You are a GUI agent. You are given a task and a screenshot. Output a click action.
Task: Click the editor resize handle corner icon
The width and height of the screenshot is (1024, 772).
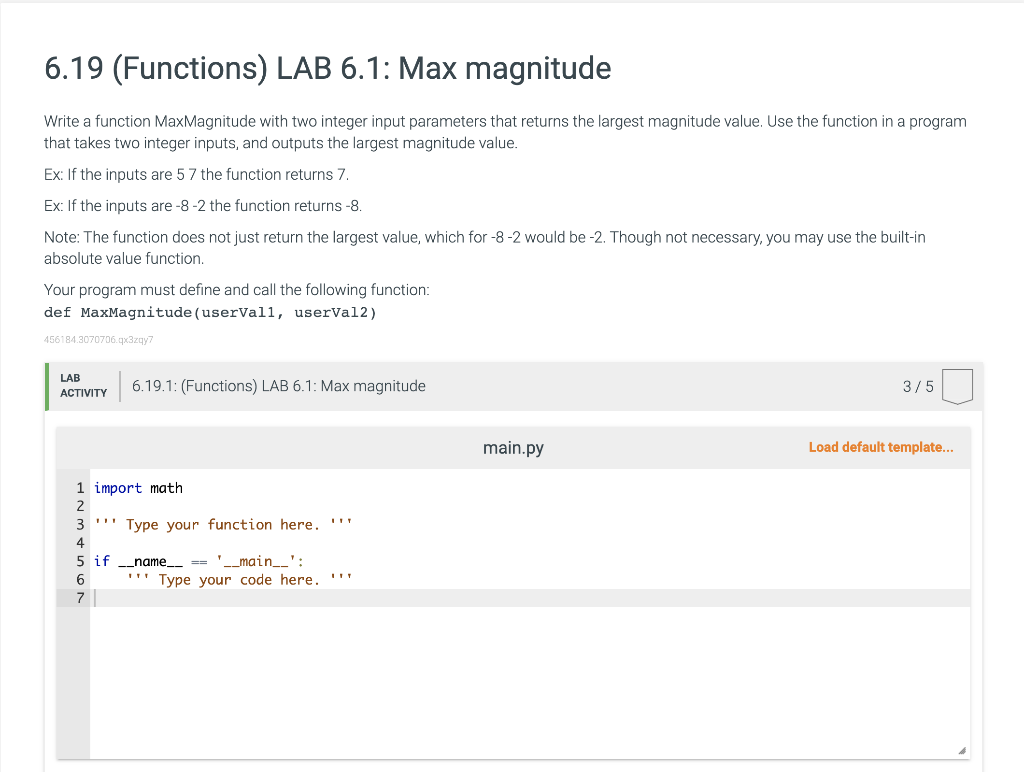point(962,750)
